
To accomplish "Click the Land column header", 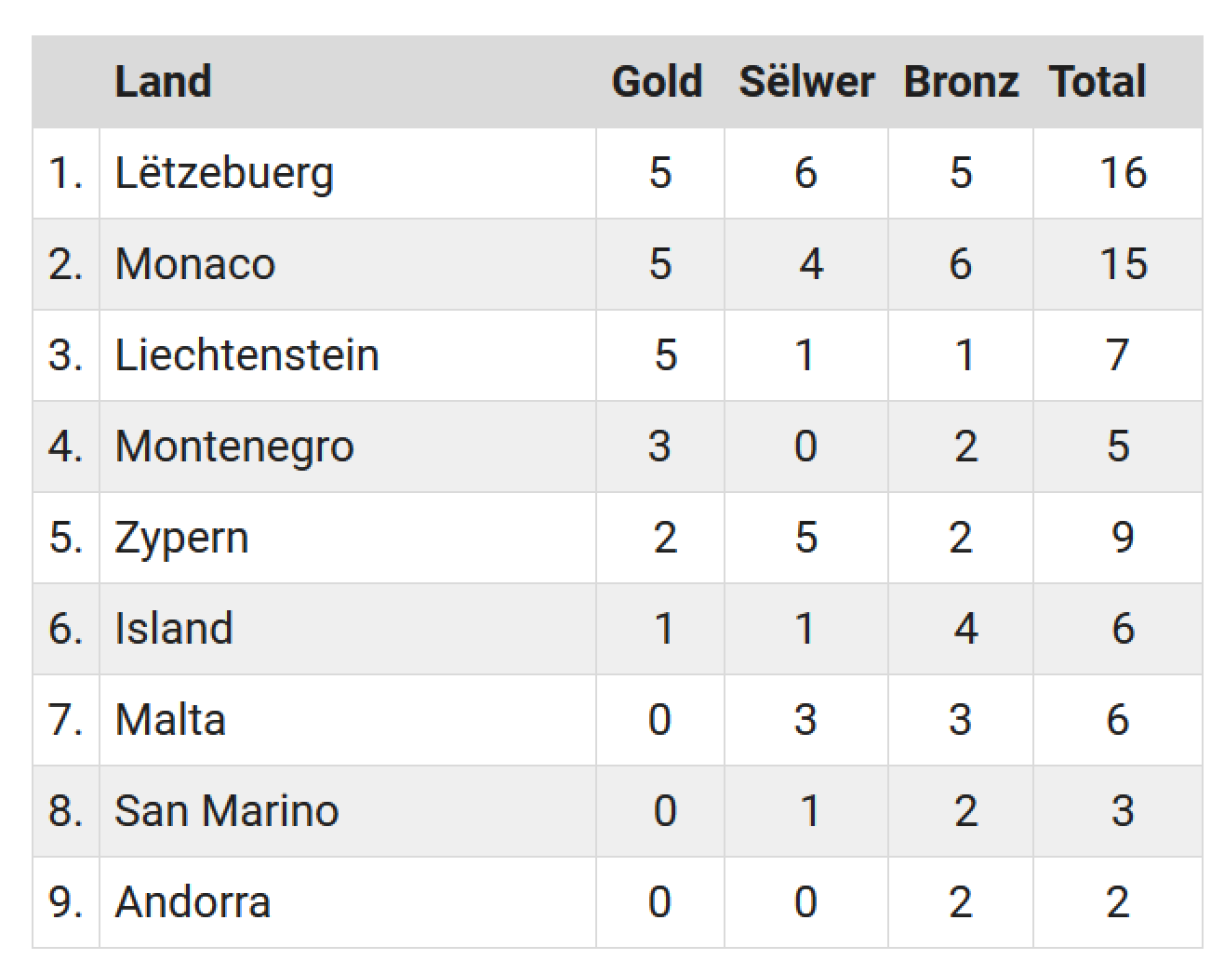I will pyautogui.click(x=163, y=82).
